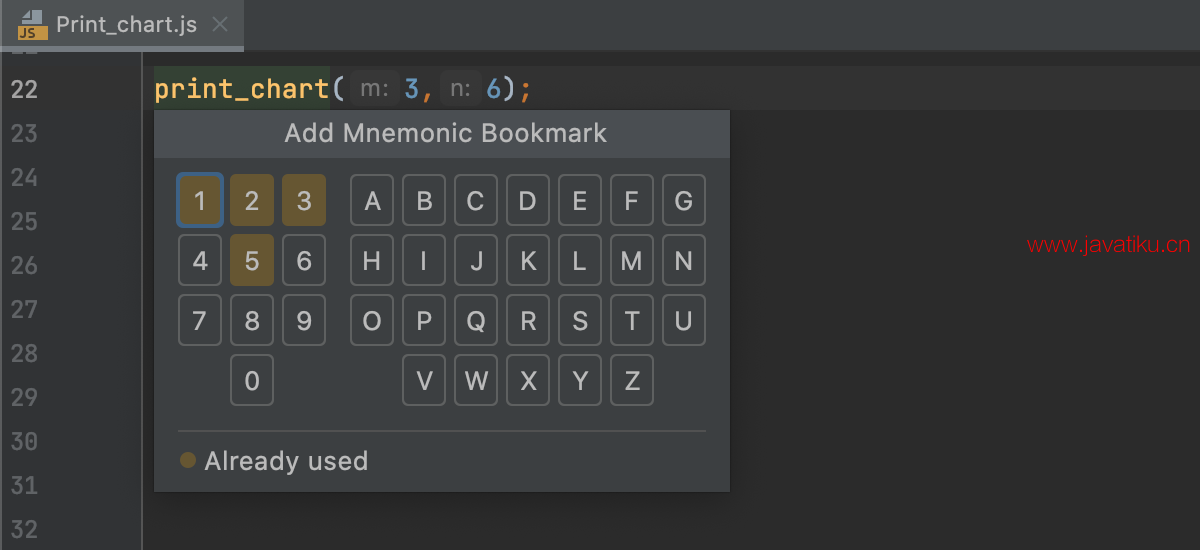Choose bookmark letter V

click(424, 380)
